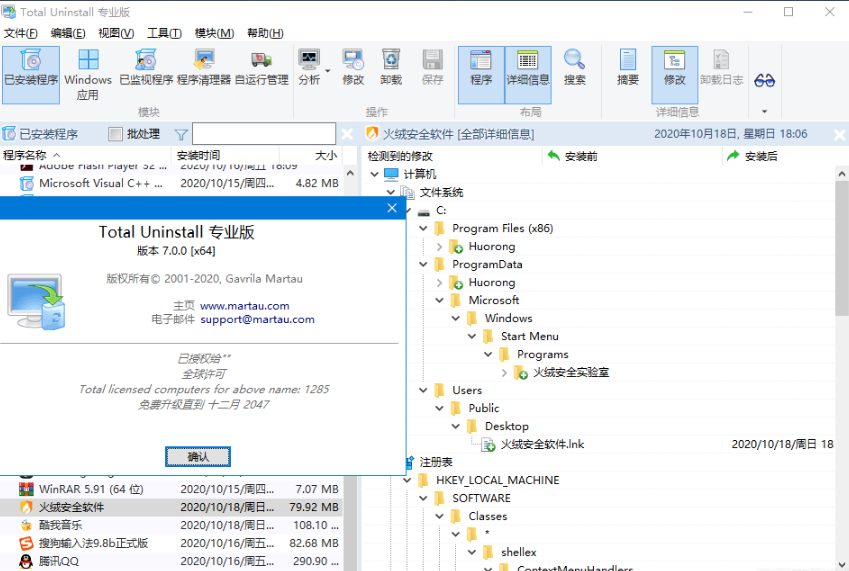Open the 卸载日志 view
The width and height of the screenshot is (849, 571).
[x=722, y=68]
